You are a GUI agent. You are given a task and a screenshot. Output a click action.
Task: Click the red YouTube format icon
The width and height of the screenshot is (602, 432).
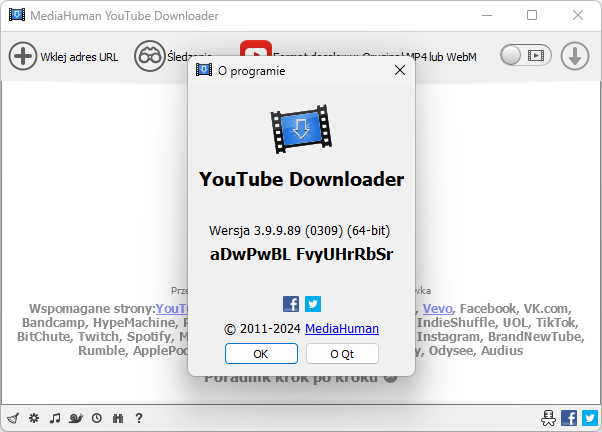[256, 49]
